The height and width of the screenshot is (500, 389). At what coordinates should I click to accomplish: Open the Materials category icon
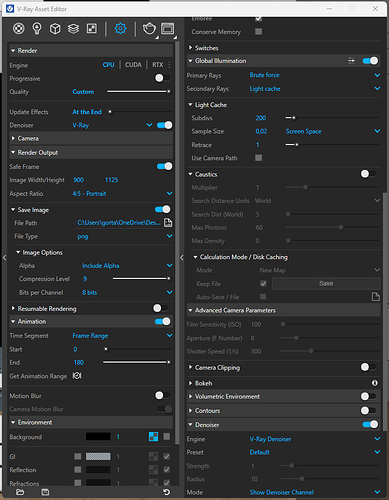coord(19,29)
